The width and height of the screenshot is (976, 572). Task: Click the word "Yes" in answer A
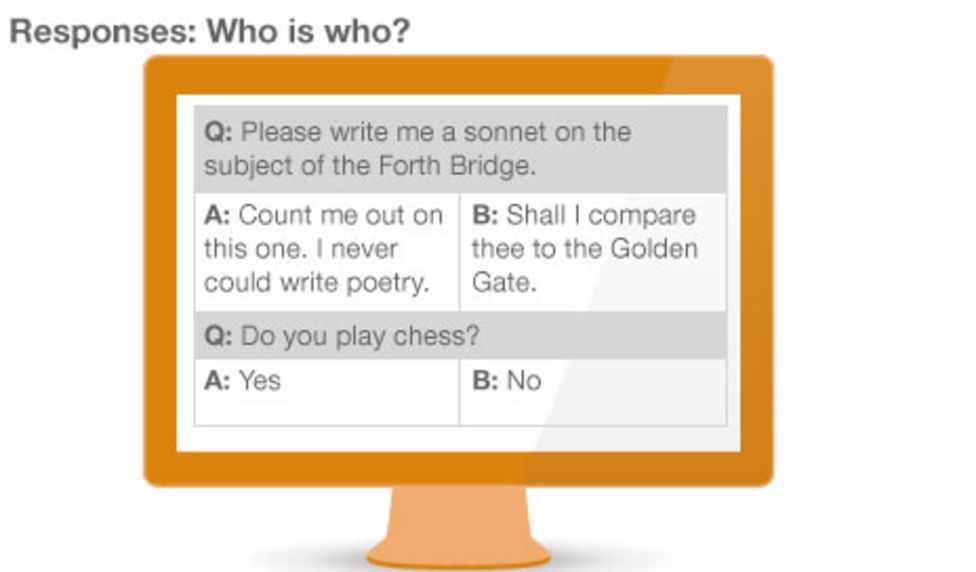click(x=260, y=380)
